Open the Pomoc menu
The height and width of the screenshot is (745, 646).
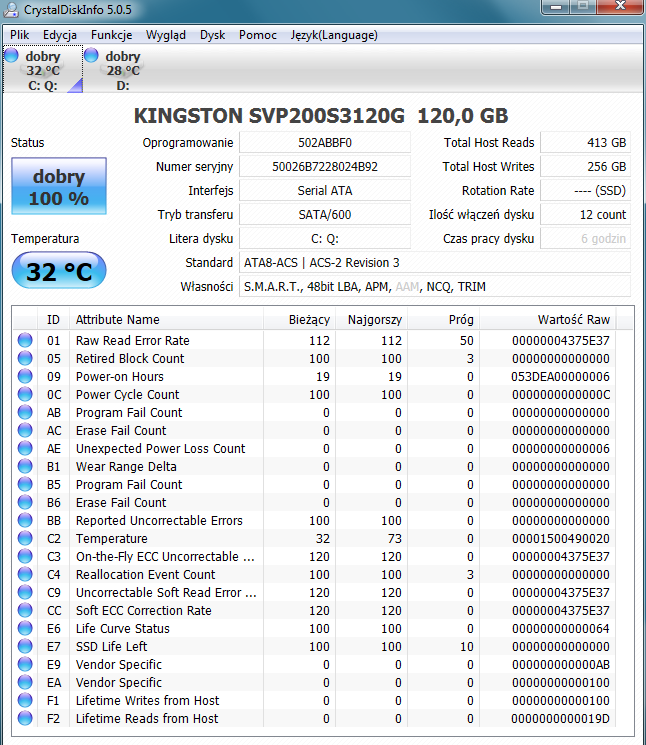click(258, 35)
